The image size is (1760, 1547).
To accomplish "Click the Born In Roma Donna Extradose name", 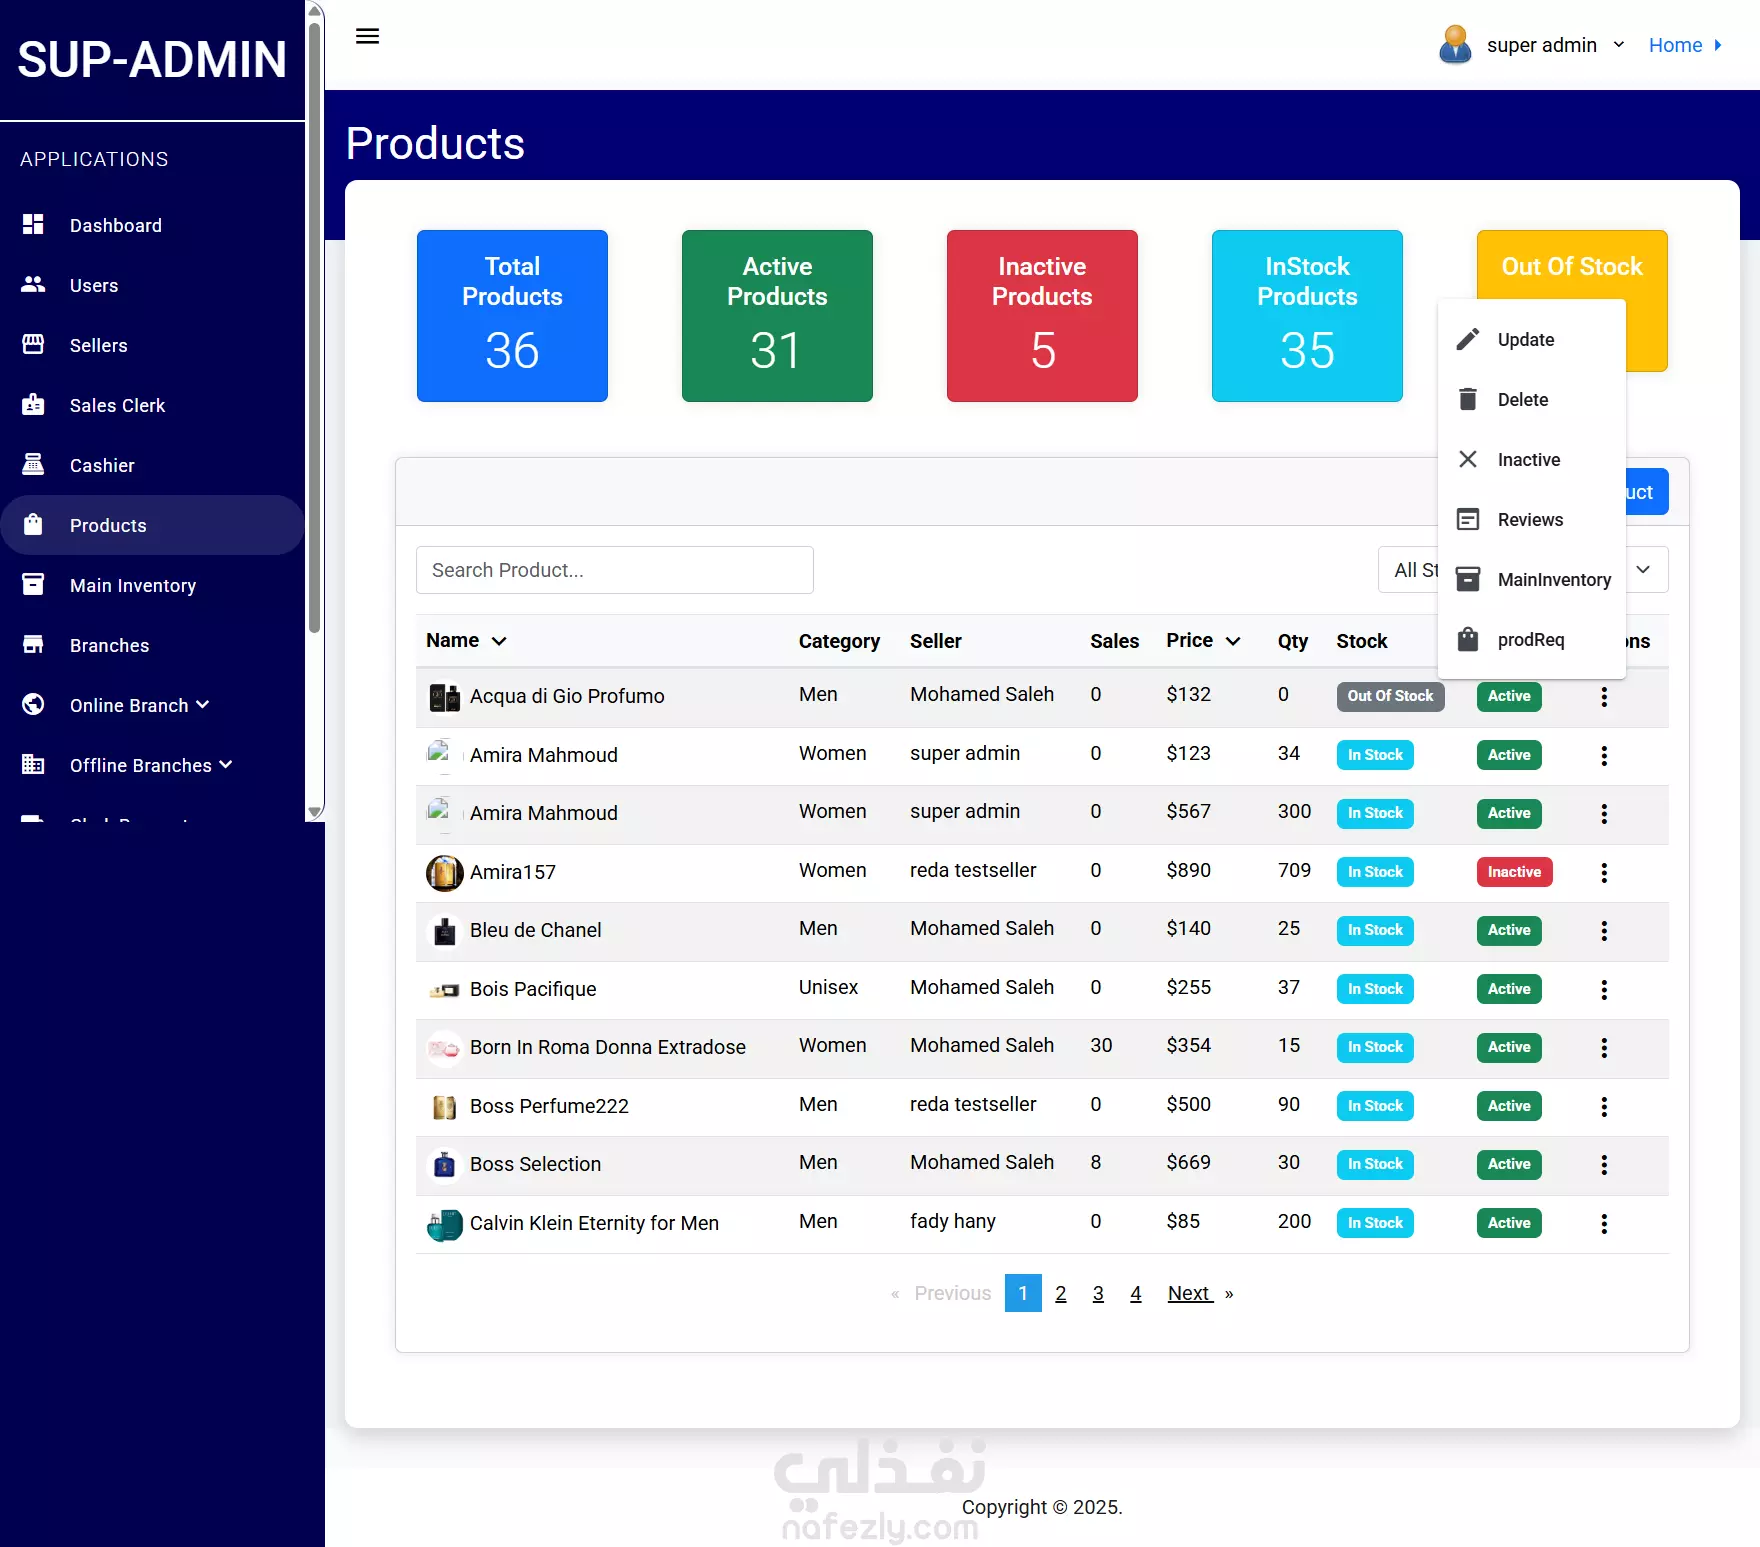I will point(608,1047).
